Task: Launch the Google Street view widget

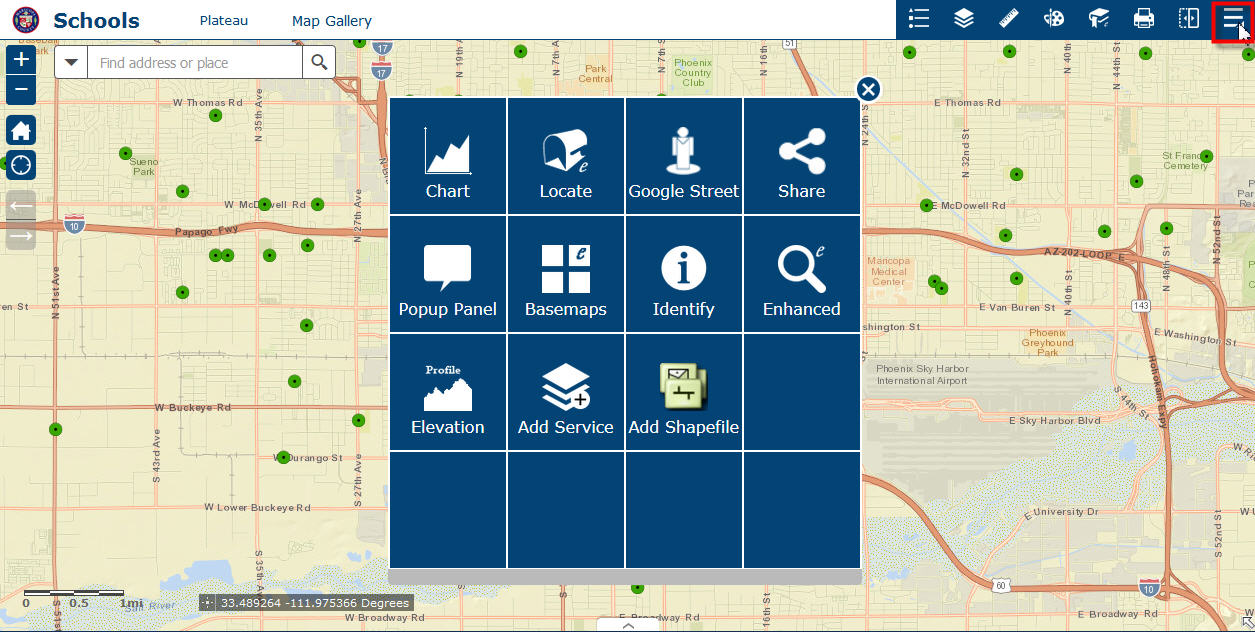Action: pos(683,156)
